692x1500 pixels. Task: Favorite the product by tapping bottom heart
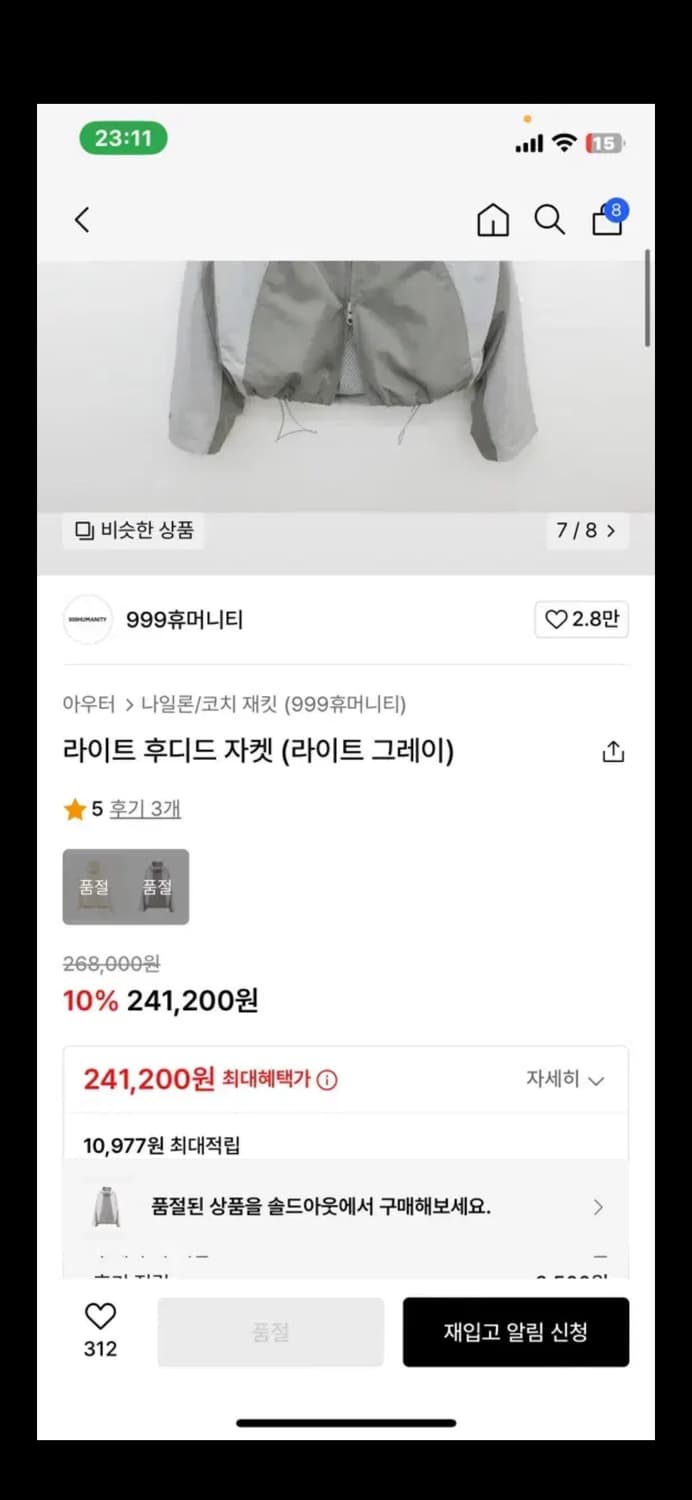[x=100, y=1320]
